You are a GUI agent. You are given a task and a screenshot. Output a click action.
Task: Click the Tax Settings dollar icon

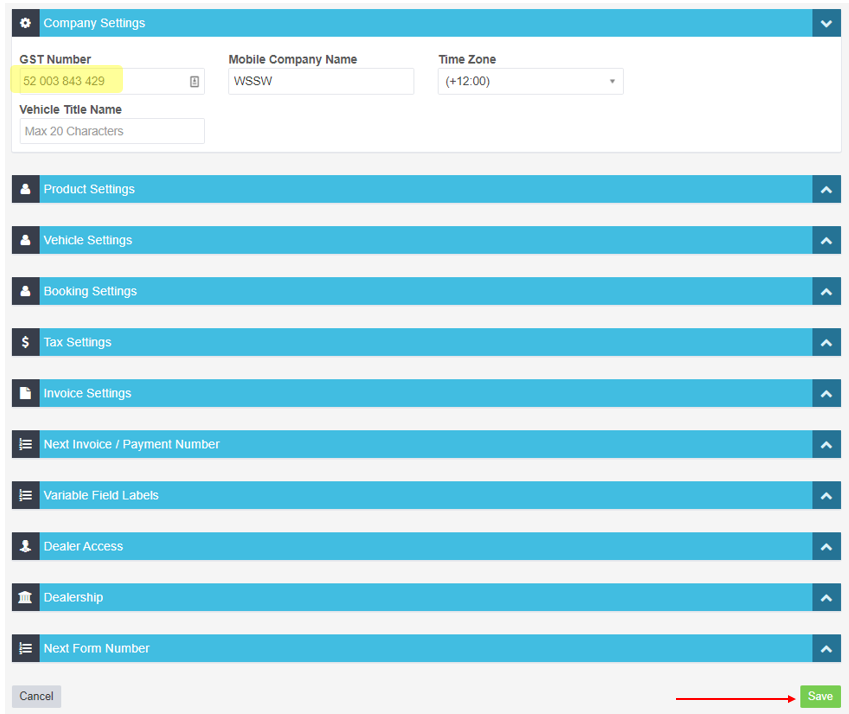tap(26, 342)
